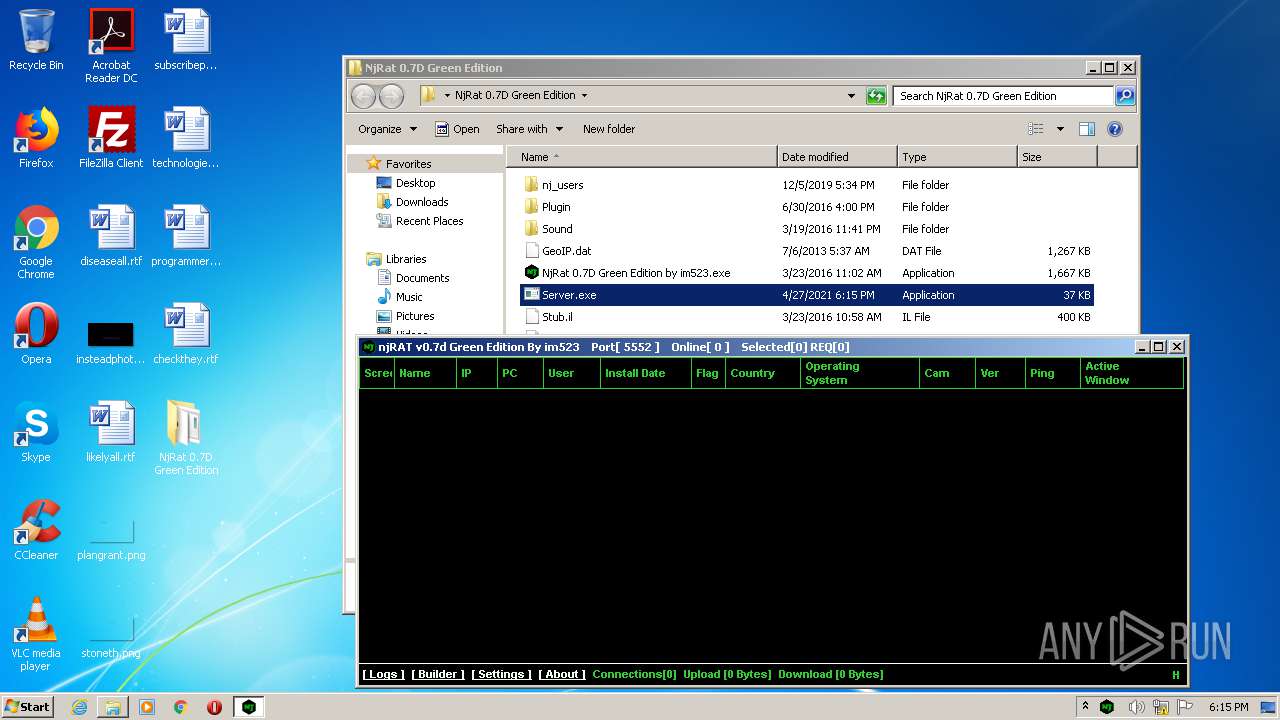This screenshot has width=1280, height=720.
Task: Click Internet Explorer taskbar icon
Action: [79, 707]
